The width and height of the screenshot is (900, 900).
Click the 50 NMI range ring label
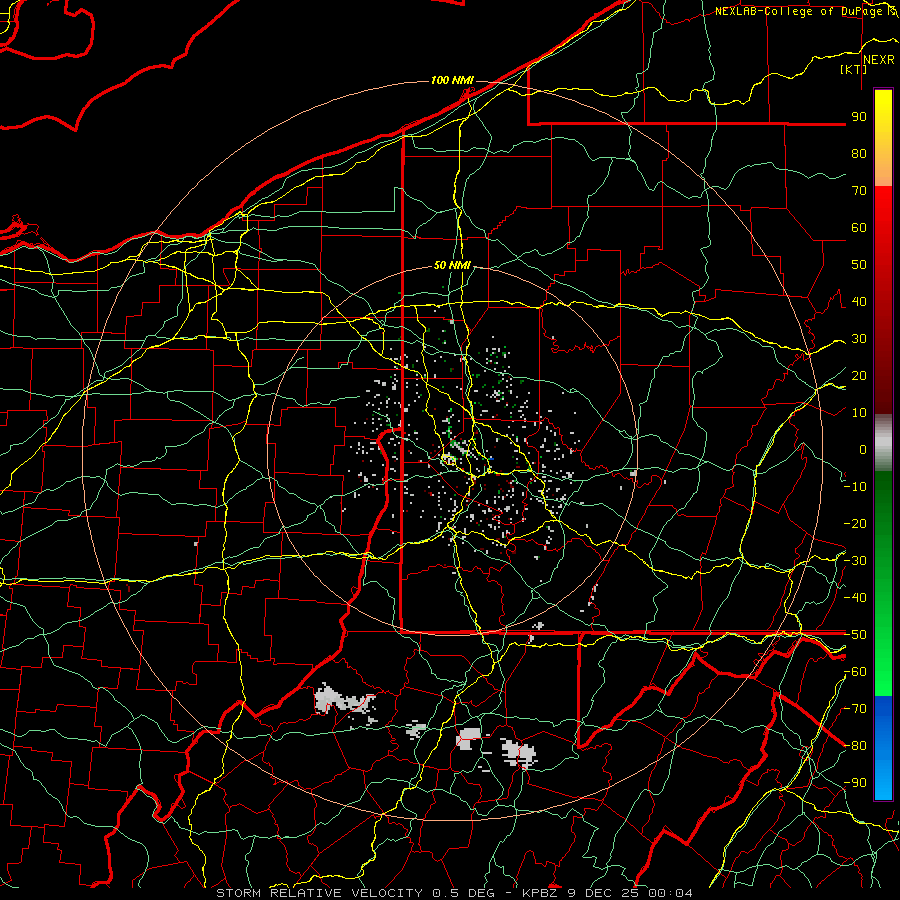coord(452,265)
